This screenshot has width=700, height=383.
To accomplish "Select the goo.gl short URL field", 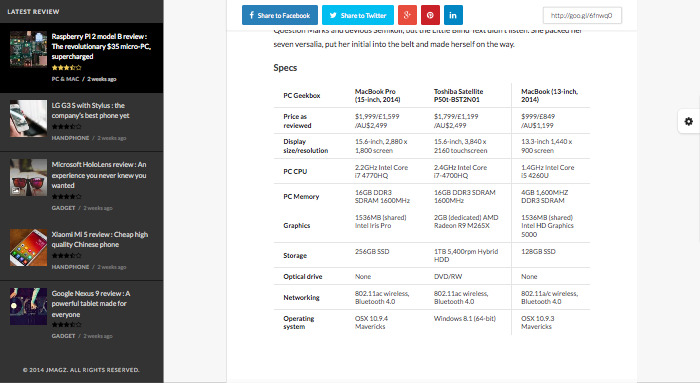I will click(x=582, y=15).
